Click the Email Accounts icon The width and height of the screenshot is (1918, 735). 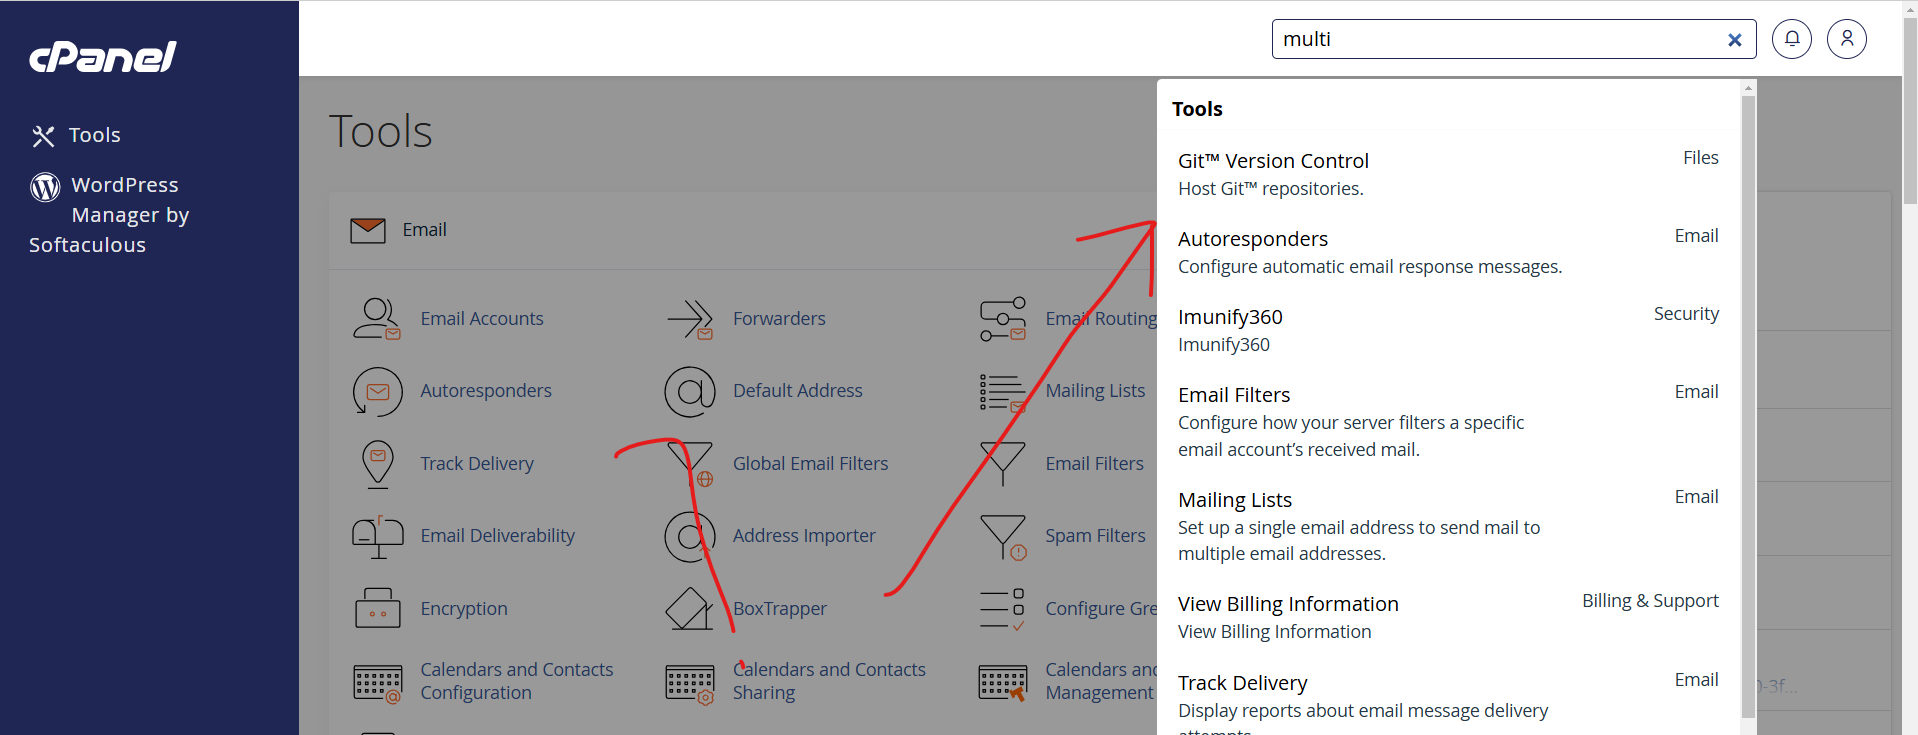pos(377,319)
